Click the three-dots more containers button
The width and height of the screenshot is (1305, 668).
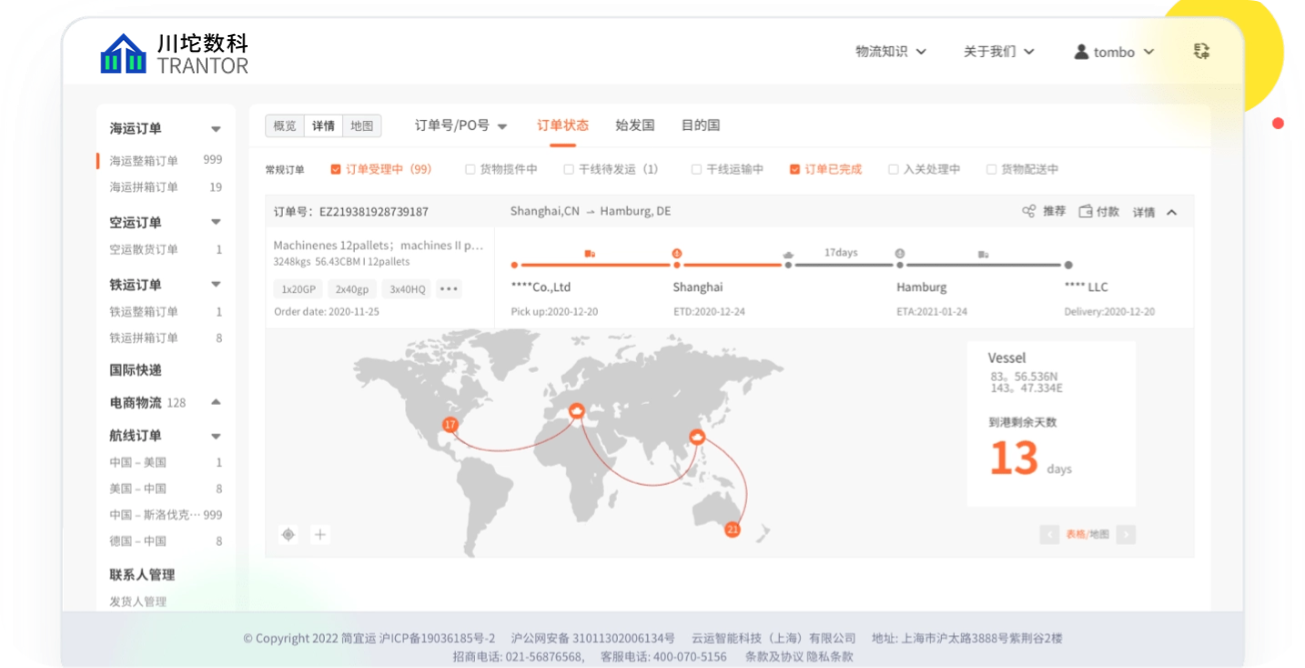click(x=449, y=289)
